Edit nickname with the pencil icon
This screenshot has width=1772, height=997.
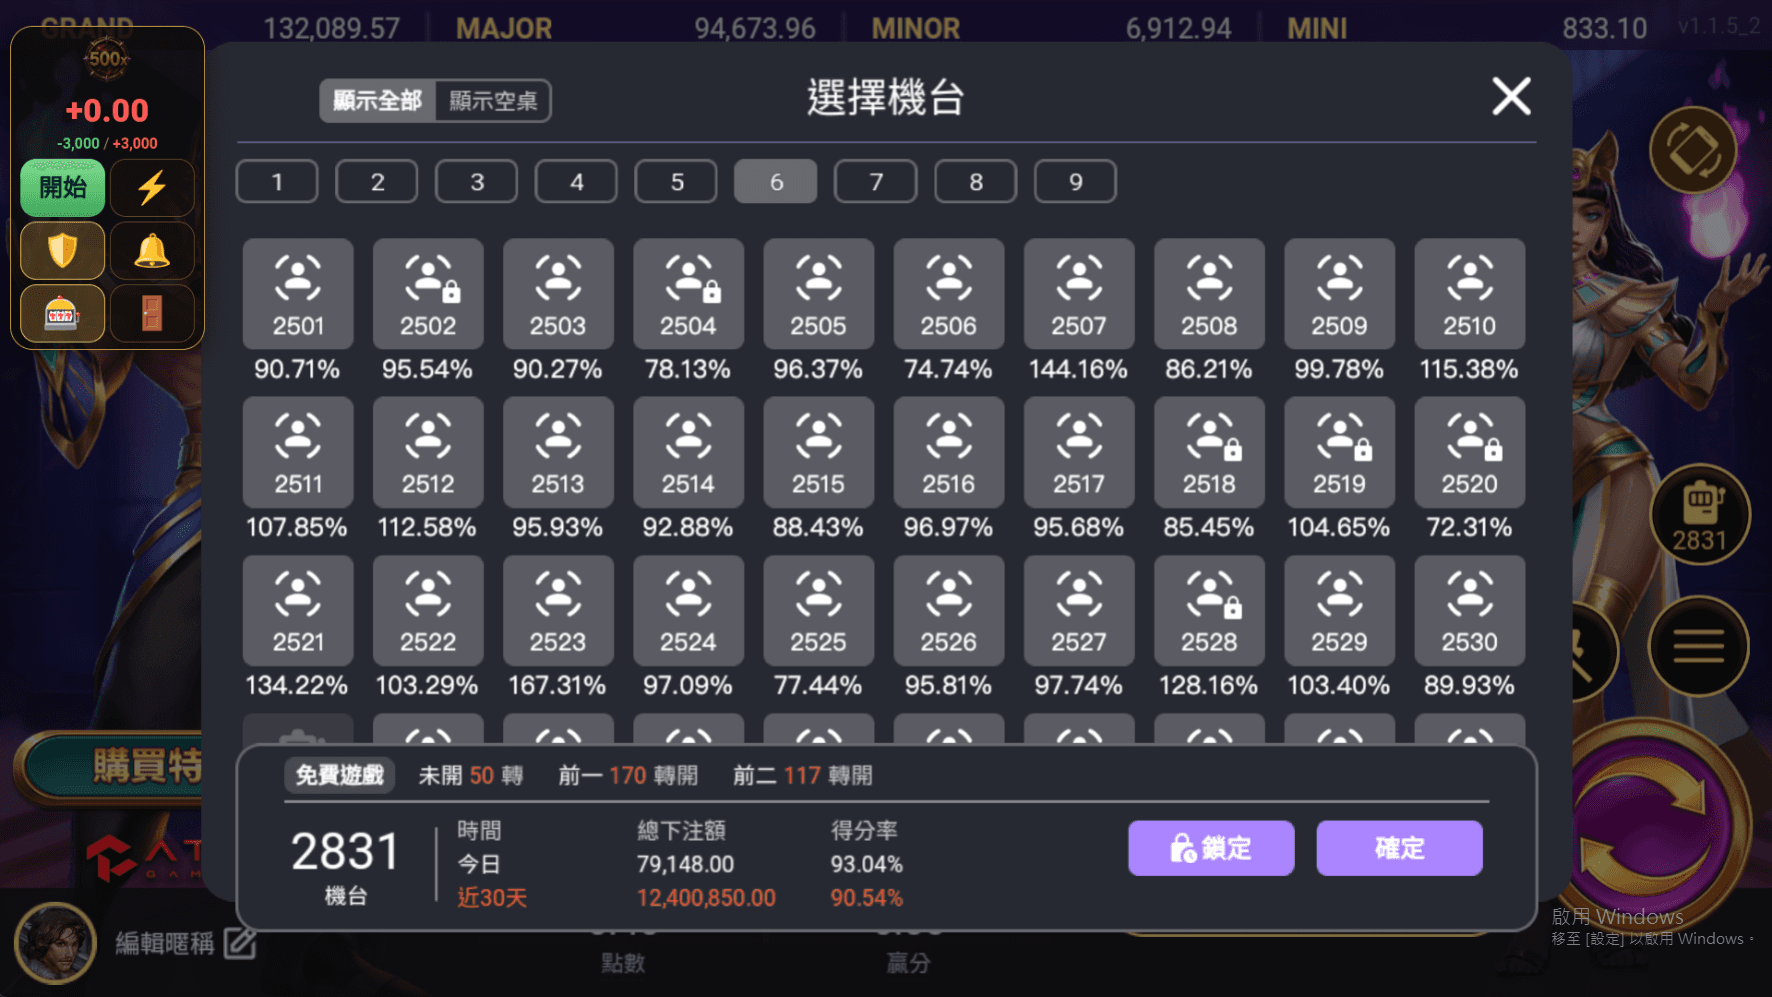[x=240, y=942]
